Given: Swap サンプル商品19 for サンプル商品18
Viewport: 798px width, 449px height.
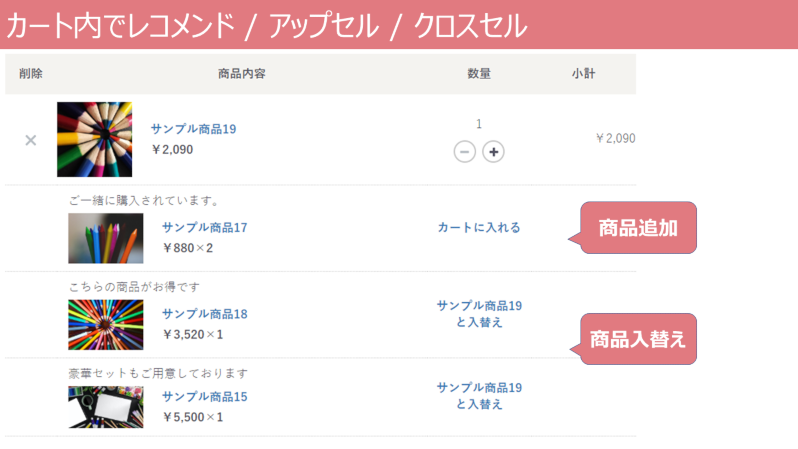Looking at the screenshot, I should [479, 313].
